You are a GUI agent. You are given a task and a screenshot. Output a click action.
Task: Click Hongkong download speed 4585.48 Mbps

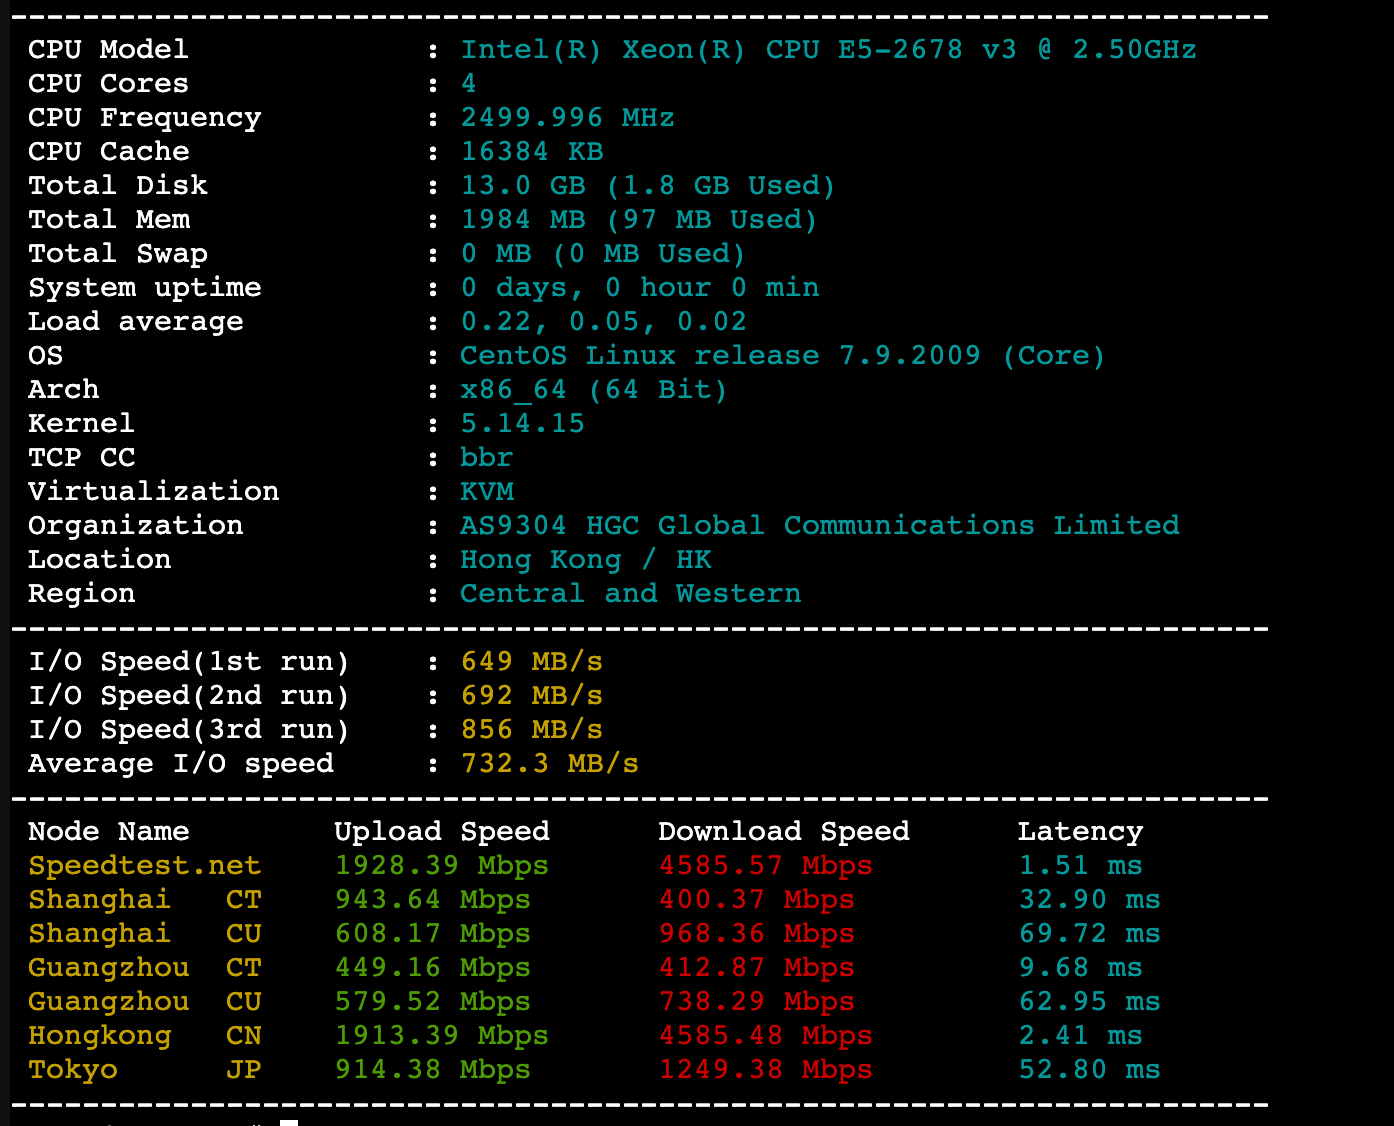[x=765, y=1036]
